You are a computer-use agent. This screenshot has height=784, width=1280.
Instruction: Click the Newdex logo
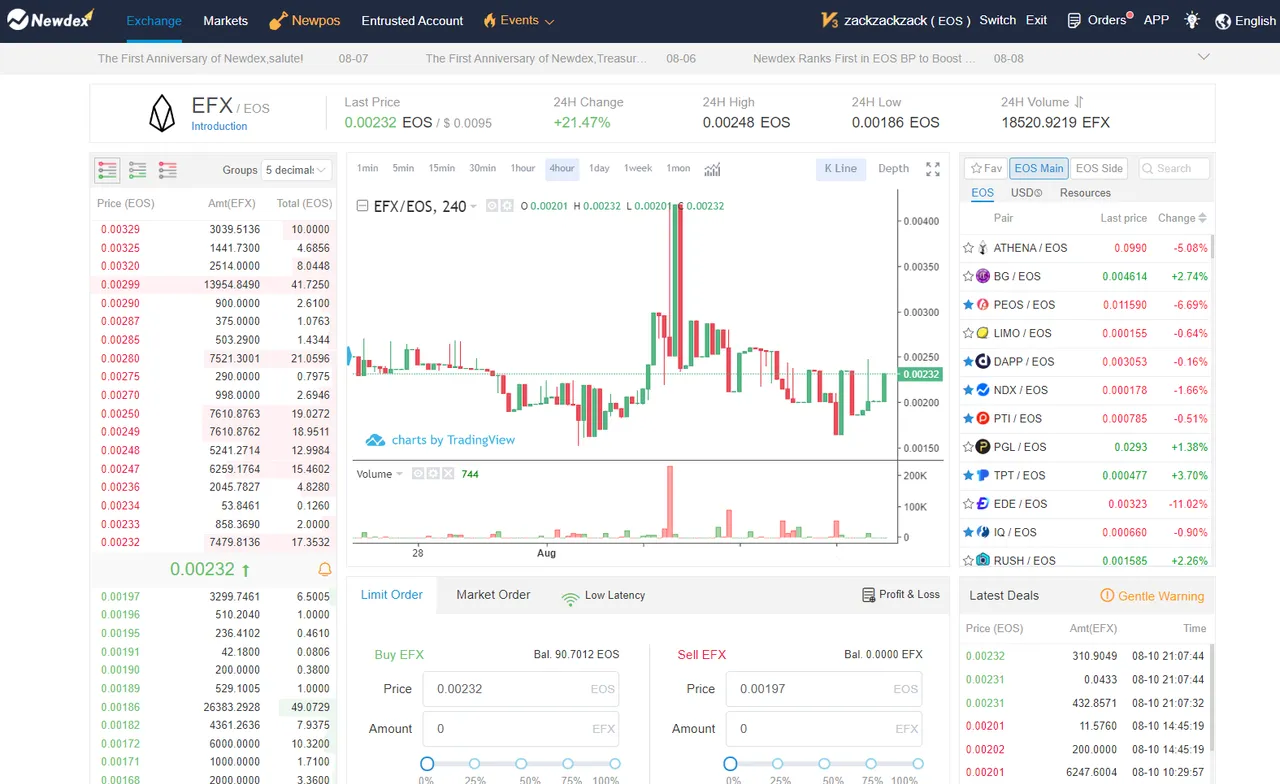pos(51,20)
